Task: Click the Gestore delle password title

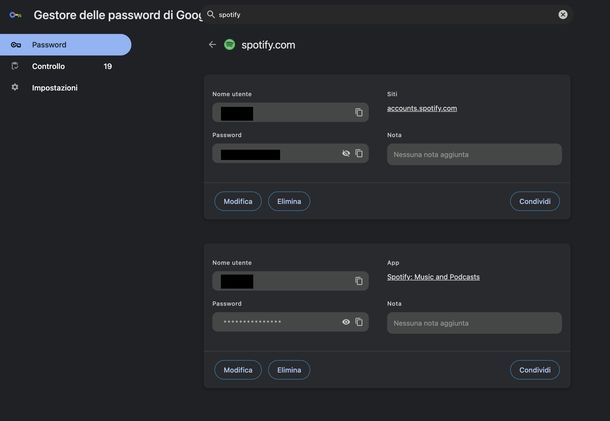Action: pyautogui.click(x=118, y=15)
